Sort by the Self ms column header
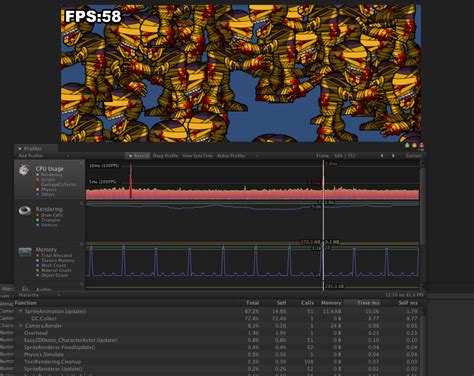The height and width of the screenshot is (376, 474). pos(408,303)
